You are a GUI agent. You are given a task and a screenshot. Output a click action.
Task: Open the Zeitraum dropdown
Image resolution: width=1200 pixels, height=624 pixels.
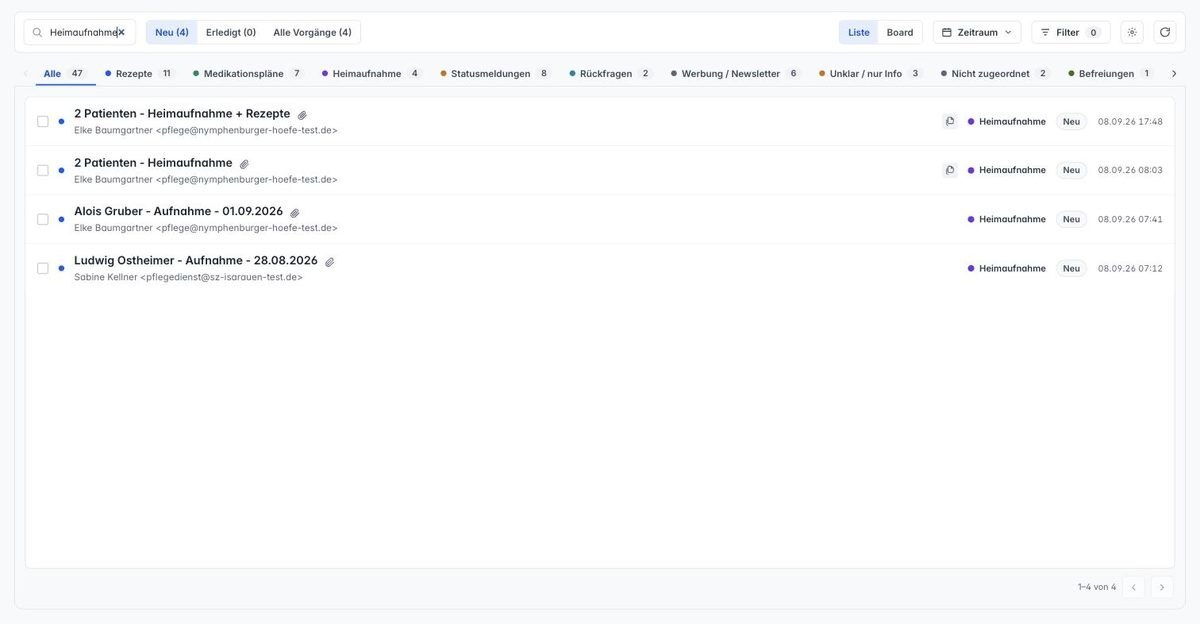pos(977,32)
